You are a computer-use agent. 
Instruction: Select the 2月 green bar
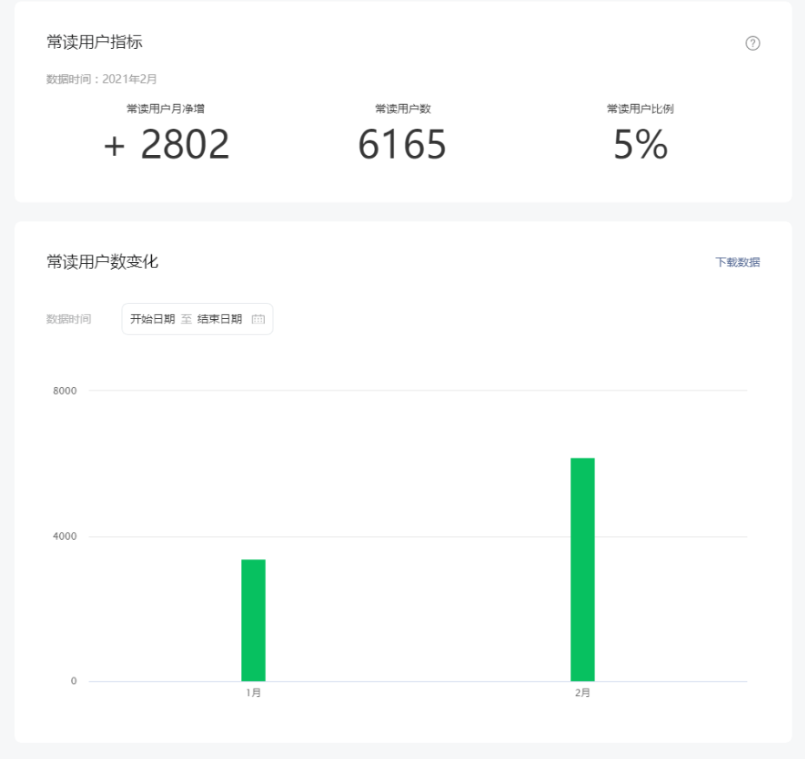click(583, 570)
